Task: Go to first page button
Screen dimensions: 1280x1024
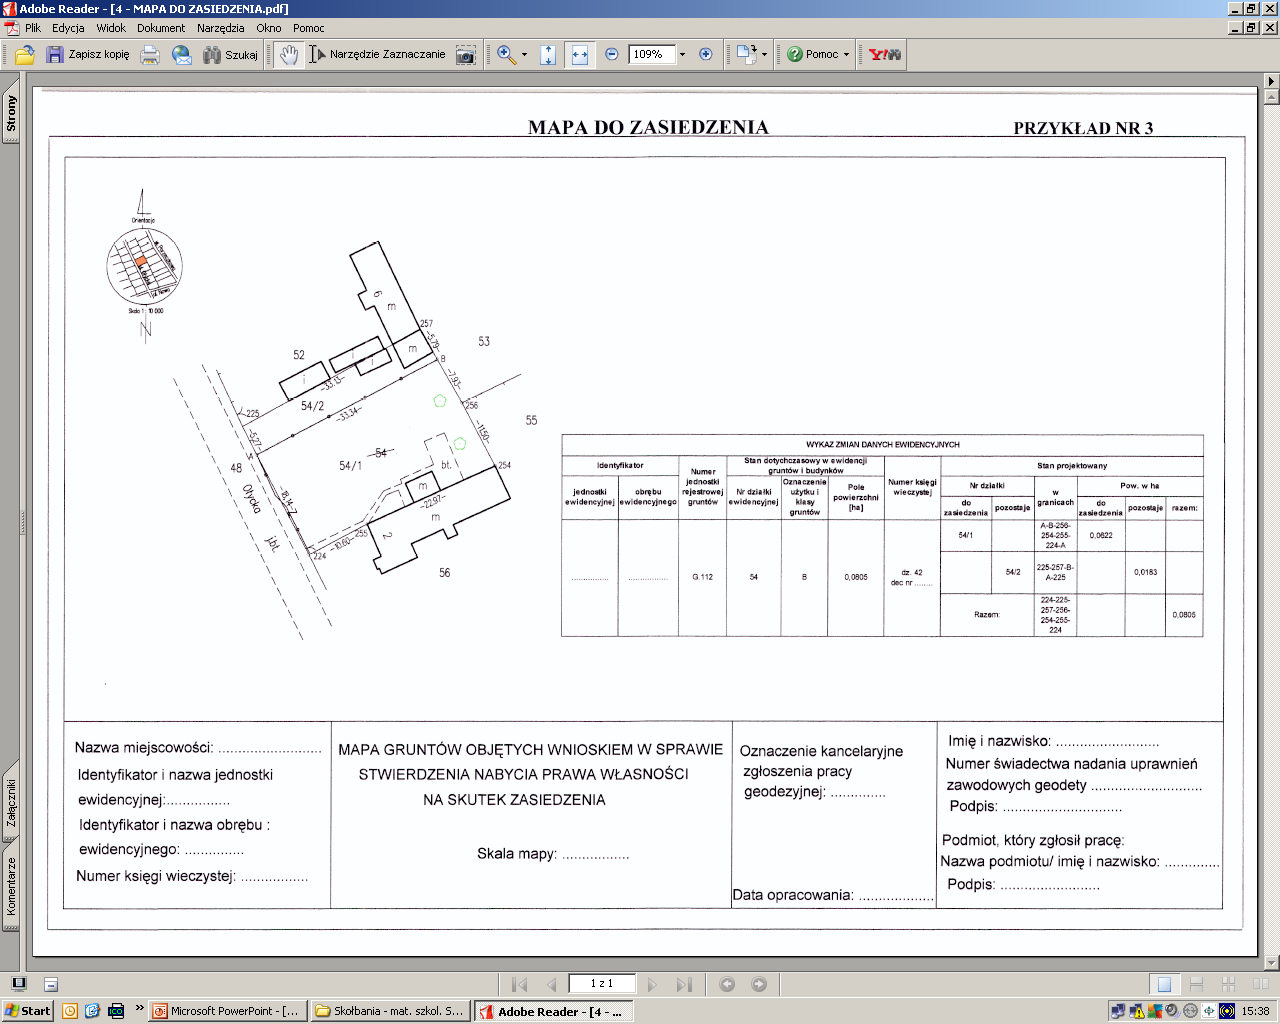Action: (519, 984)
